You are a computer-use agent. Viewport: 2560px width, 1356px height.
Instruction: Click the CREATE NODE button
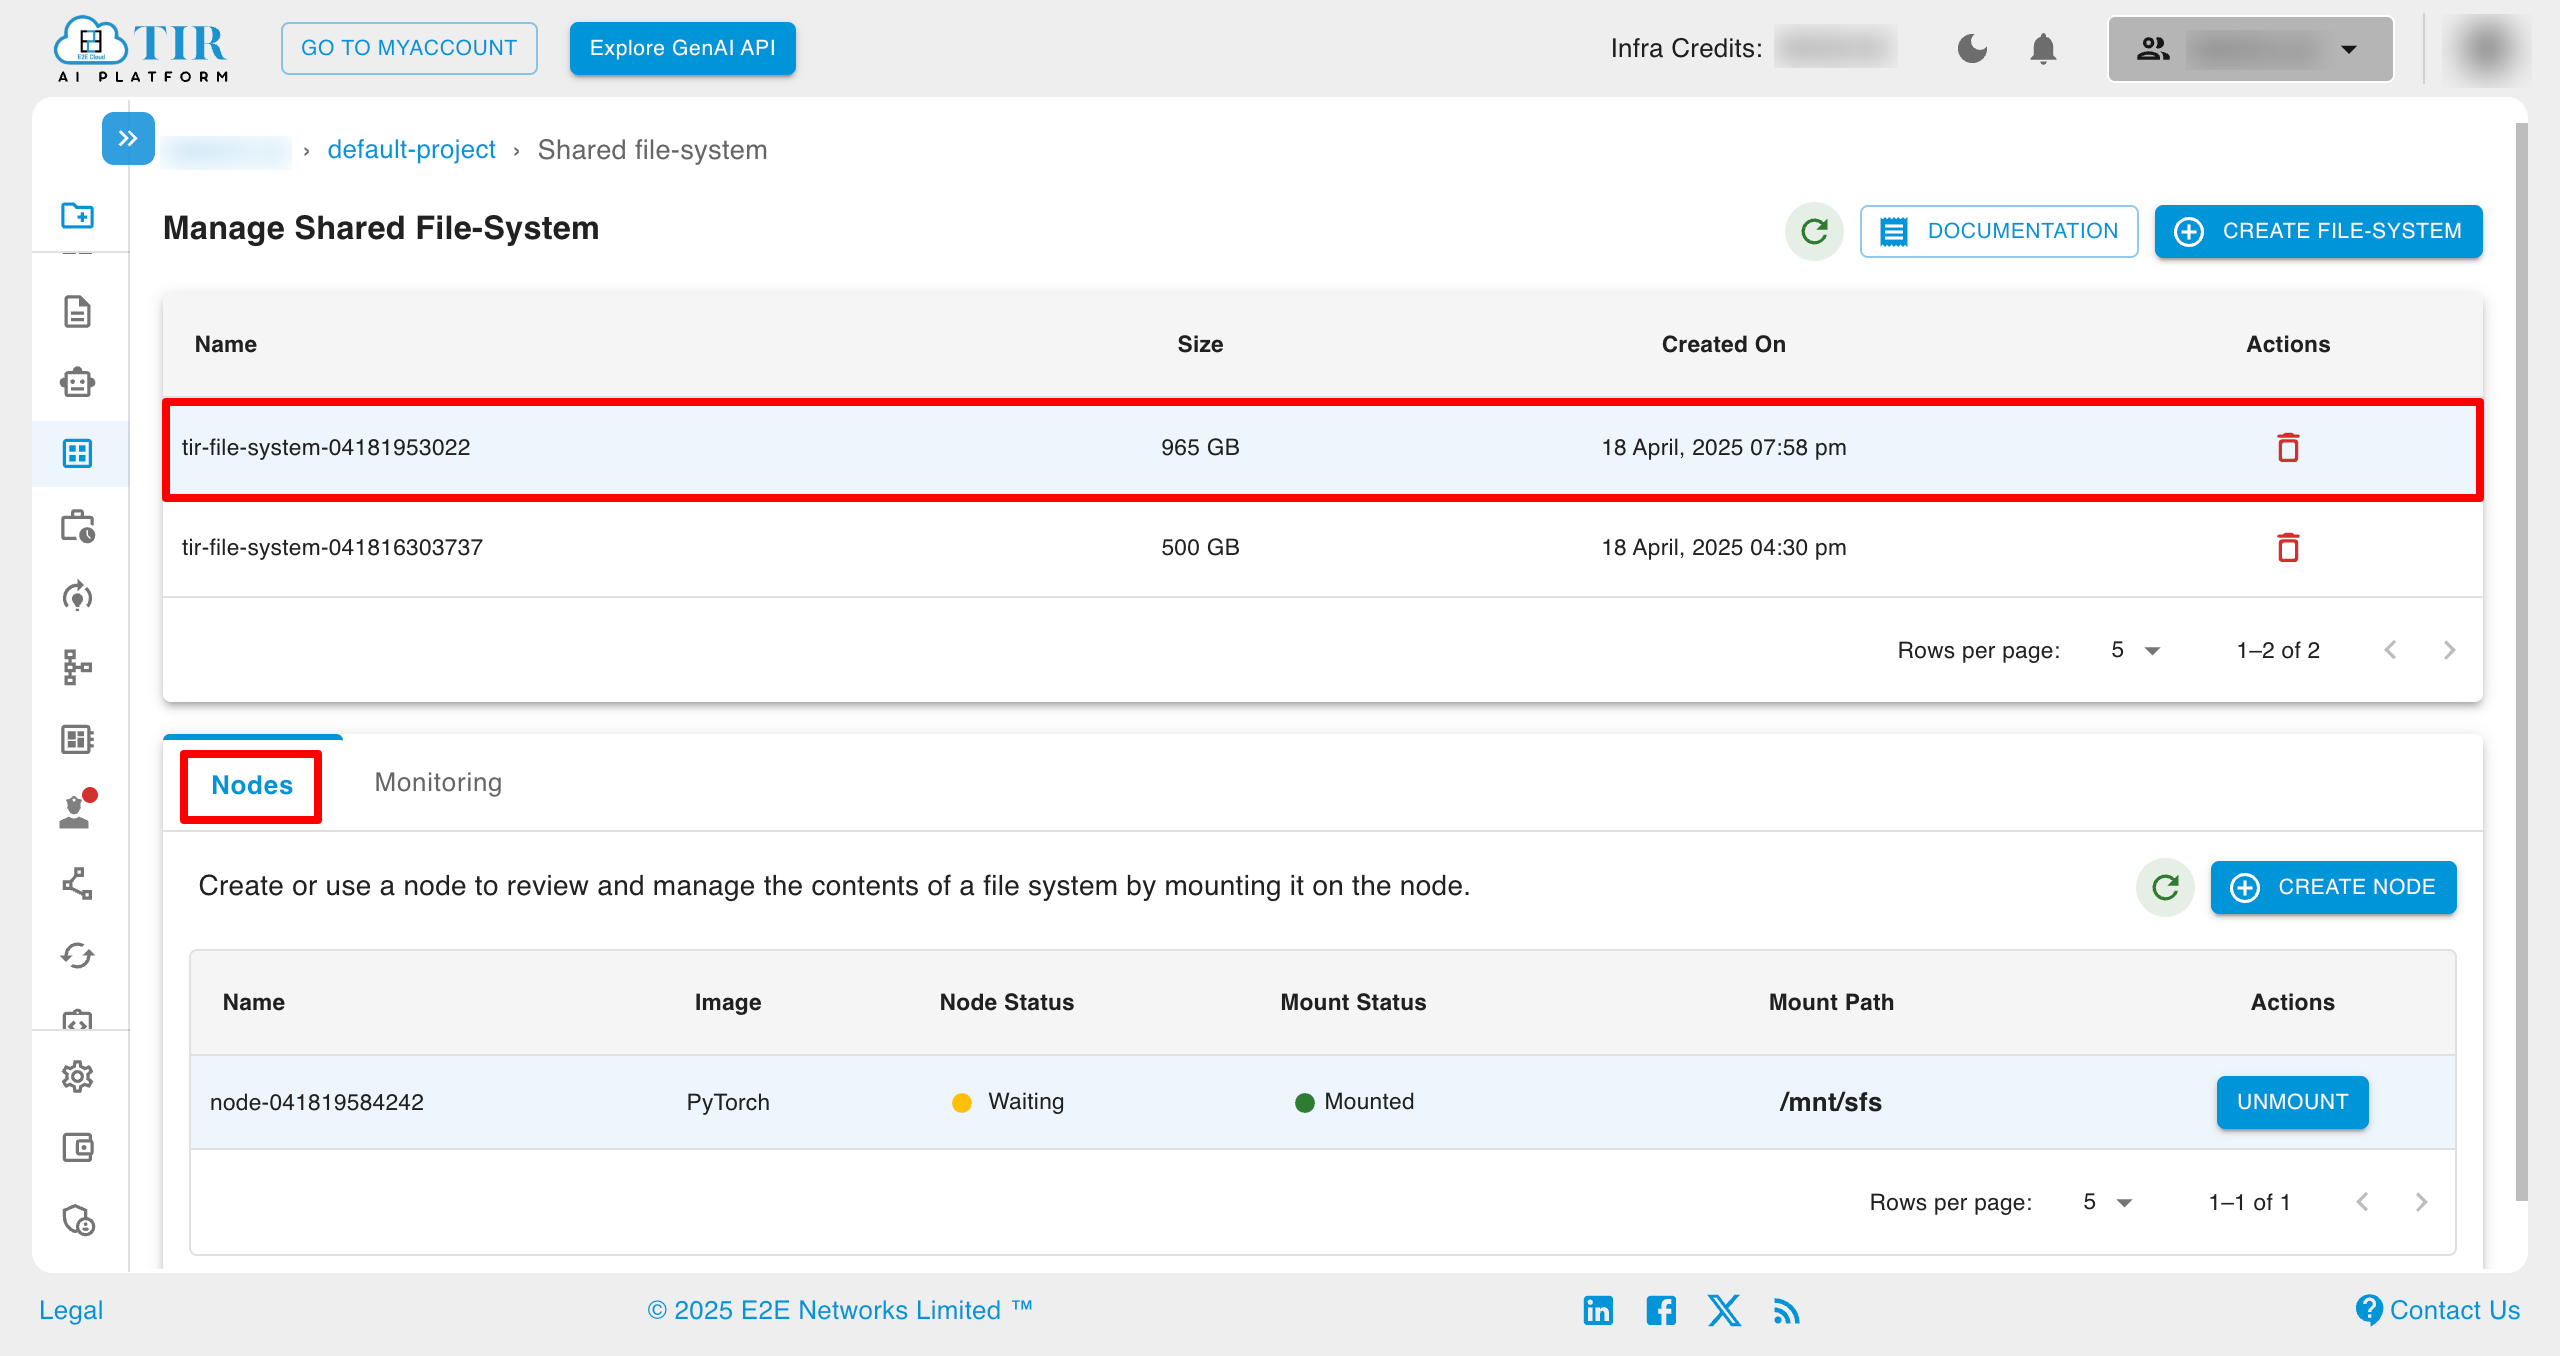pos(2333,887)
